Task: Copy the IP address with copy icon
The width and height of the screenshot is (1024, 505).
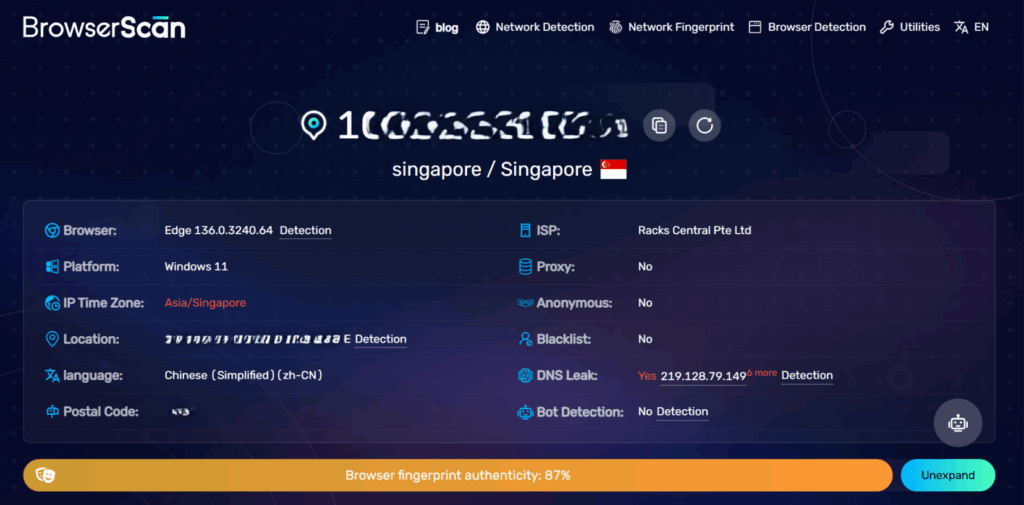Action: pos(660,125)
